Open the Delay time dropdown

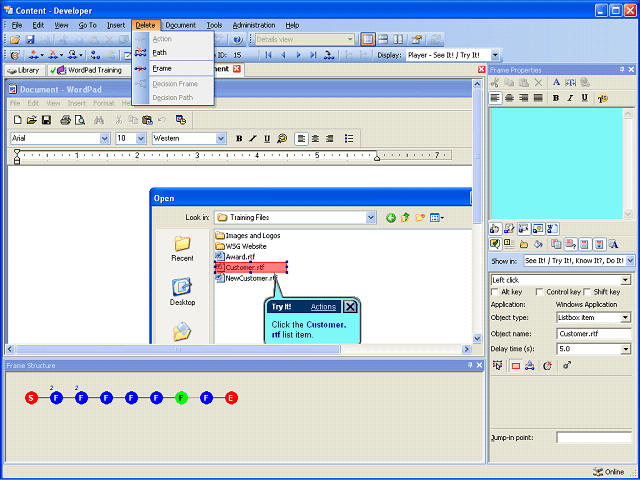tap(625, 349)
